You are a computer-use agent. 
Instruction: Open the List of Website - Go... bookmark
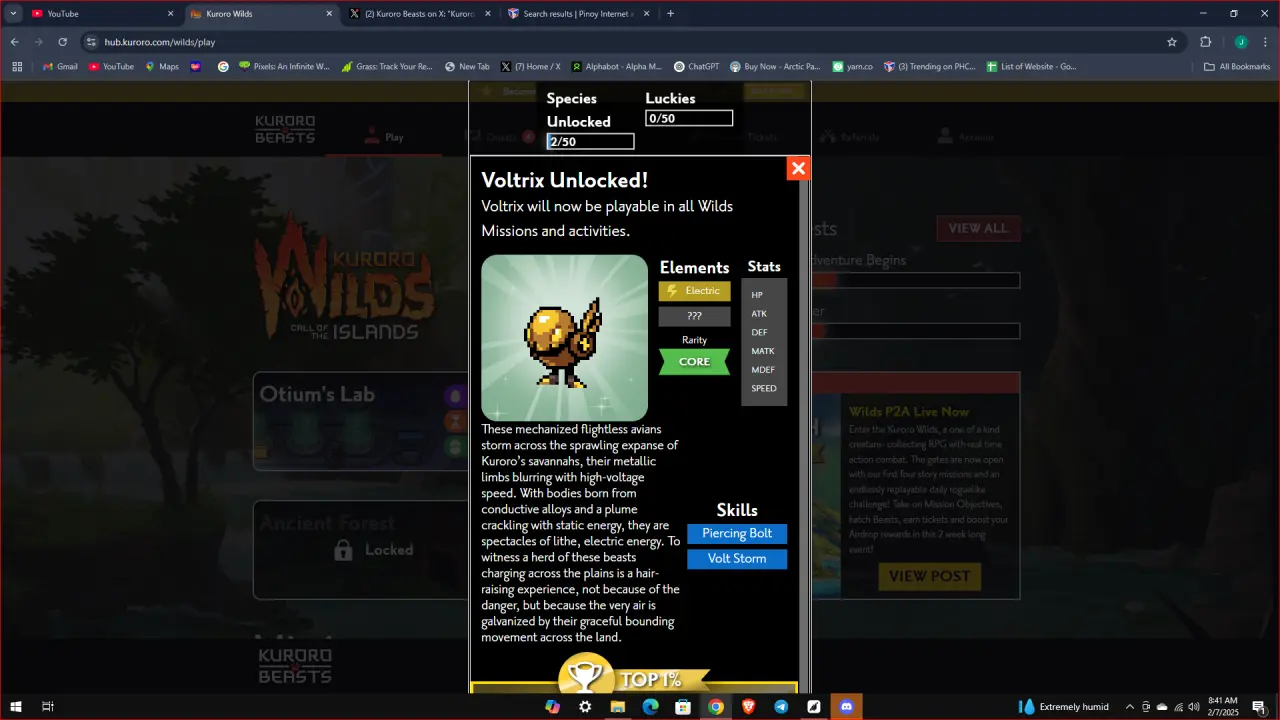pyautogui.click(x=1032, y=67)
